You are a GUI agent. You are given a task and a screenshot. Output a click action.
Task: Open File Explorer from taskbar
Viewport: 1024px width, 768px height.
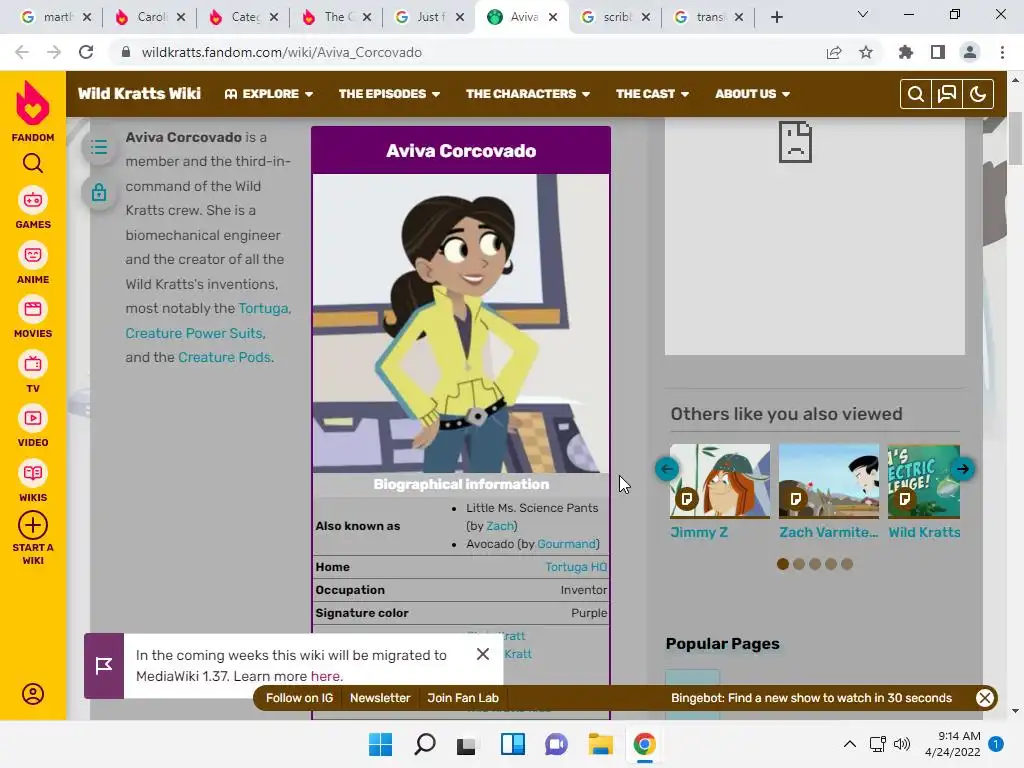pos(600,744)
